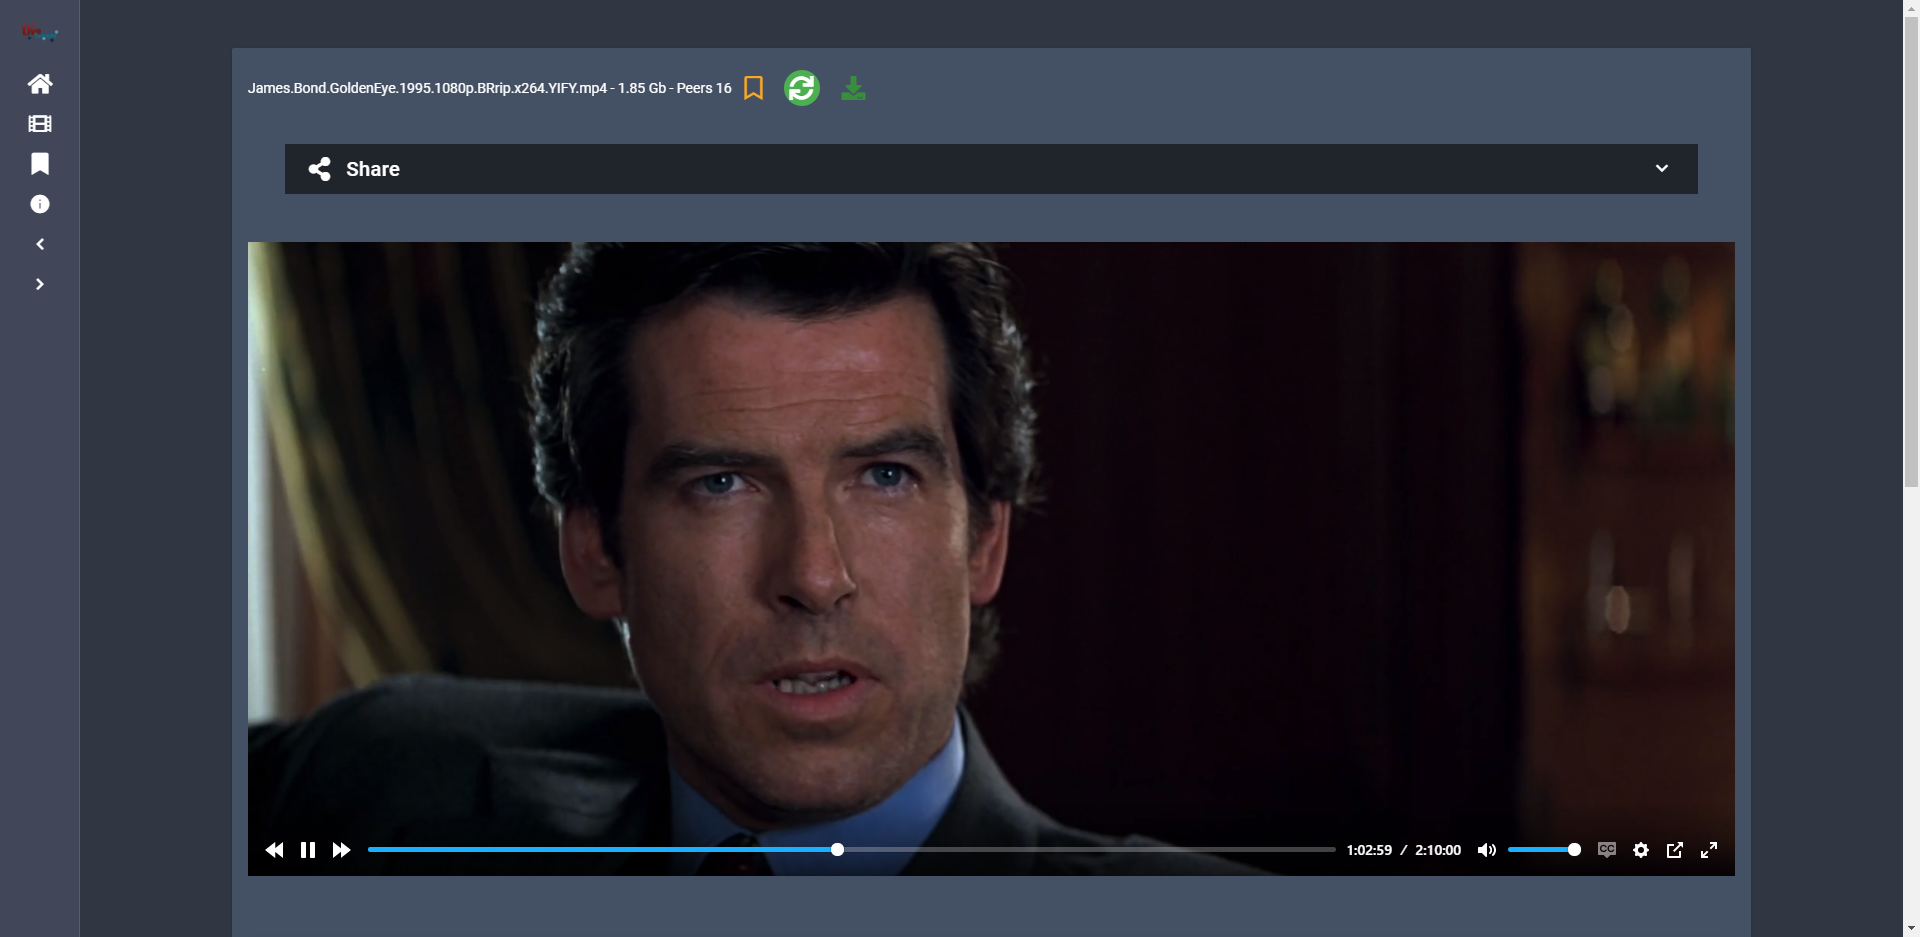This screenshot has height=937, width=1920.
Task: Refresh the torrent stream
Action: point(802,88)
